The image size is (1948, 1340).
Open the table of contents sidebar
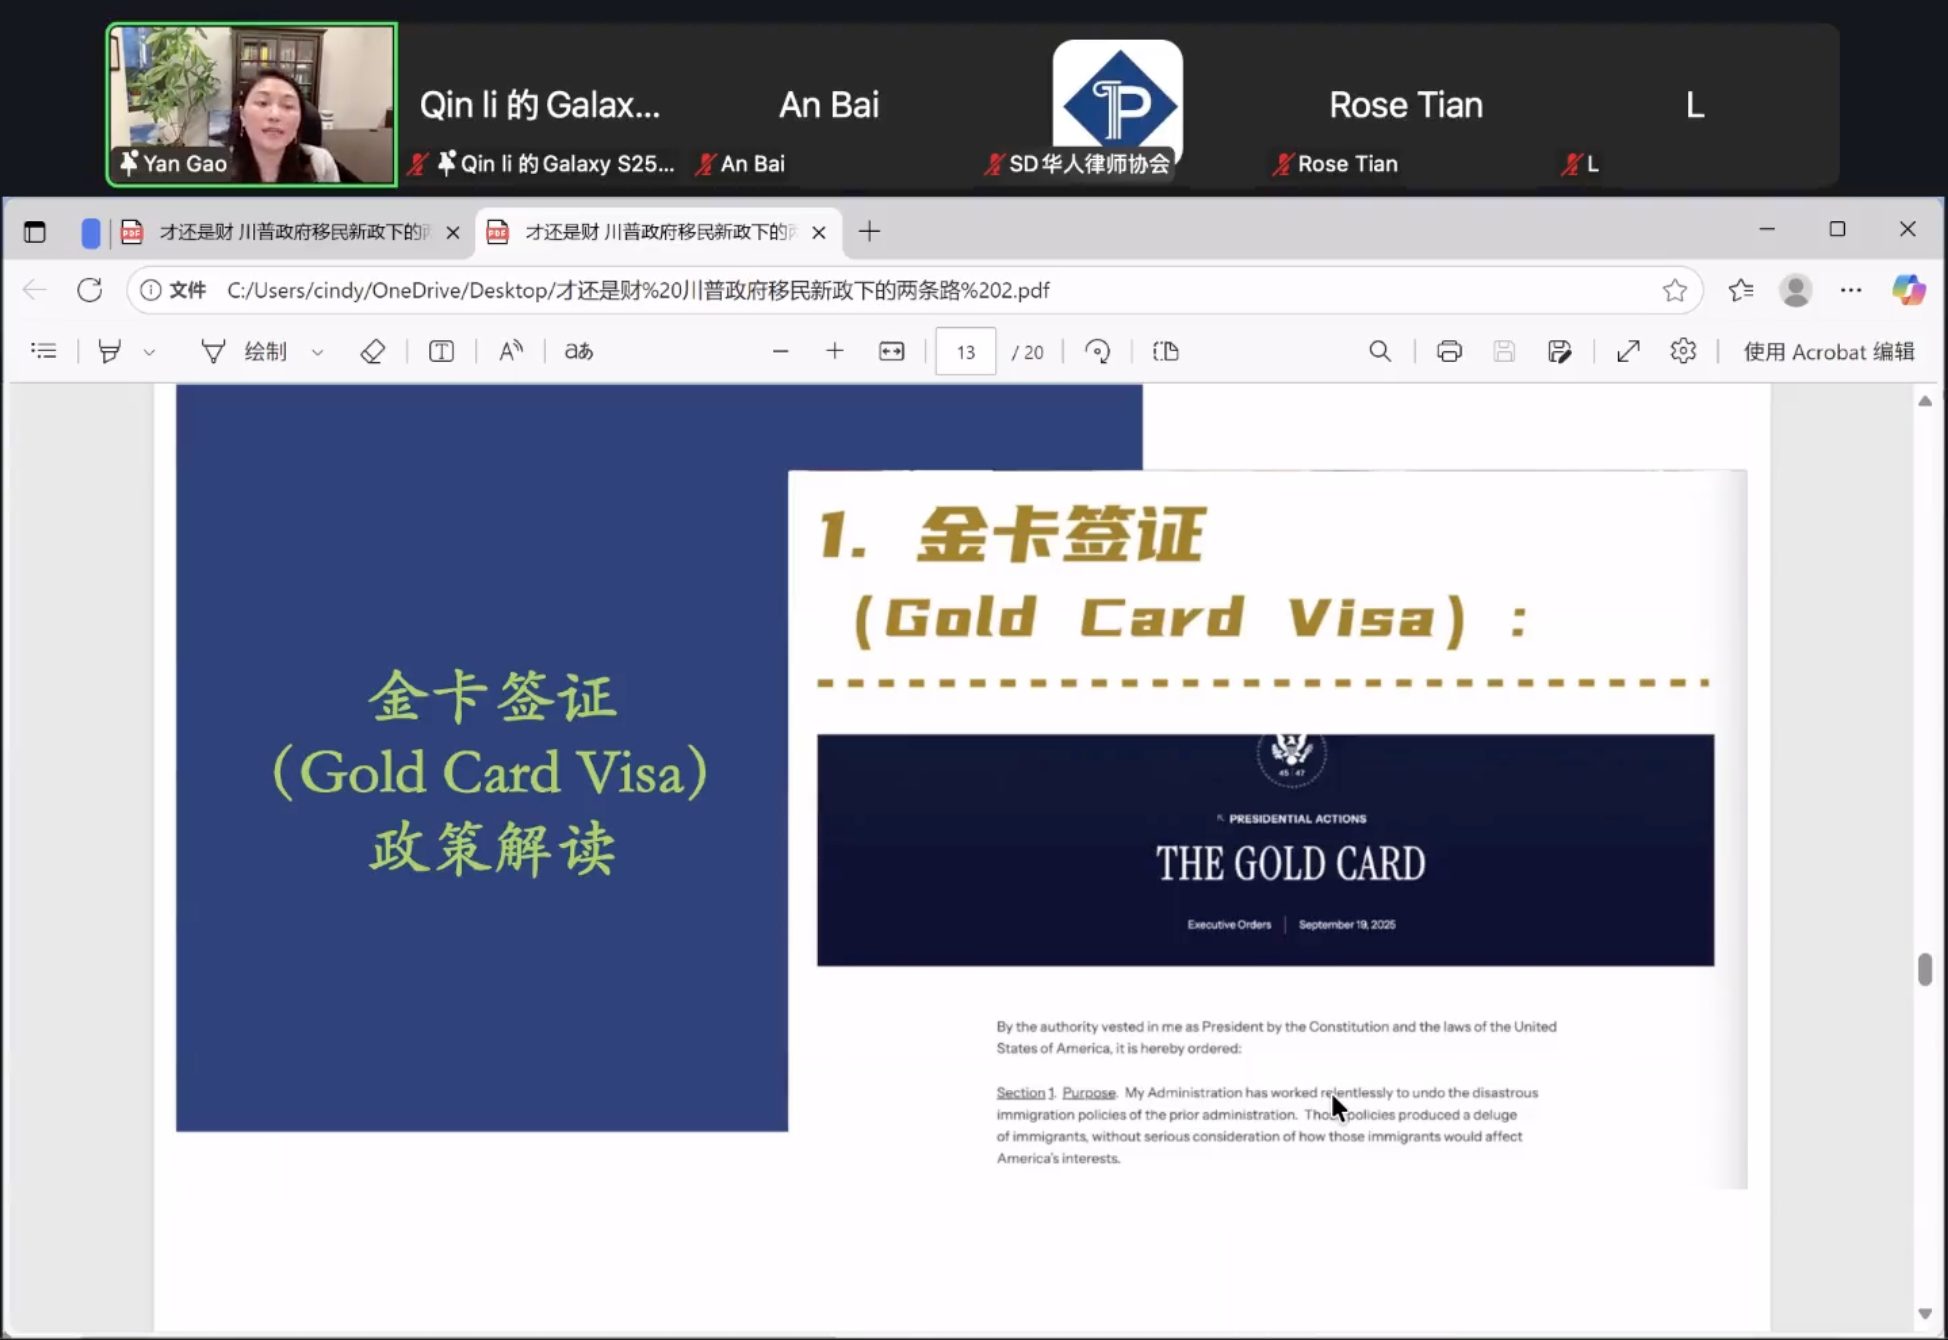[44, 351]
